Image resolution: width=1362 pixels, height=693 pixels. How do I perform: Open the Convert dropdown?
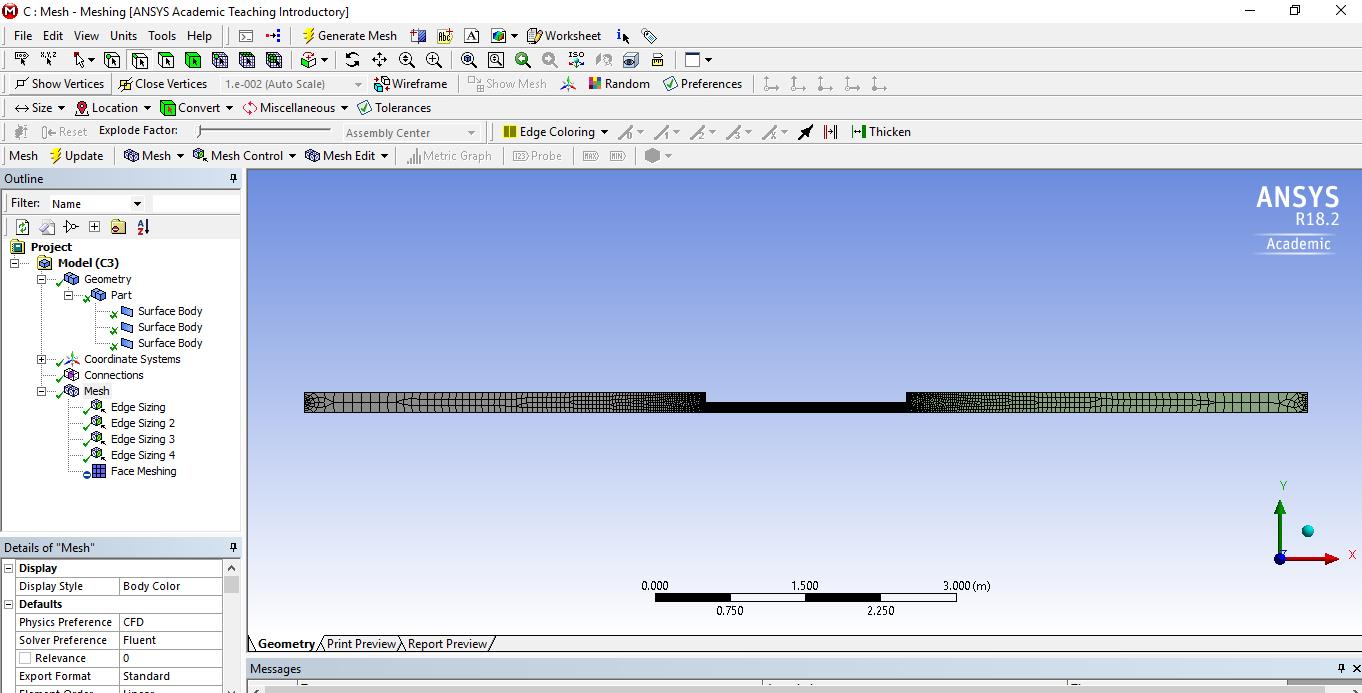point(197,108)
